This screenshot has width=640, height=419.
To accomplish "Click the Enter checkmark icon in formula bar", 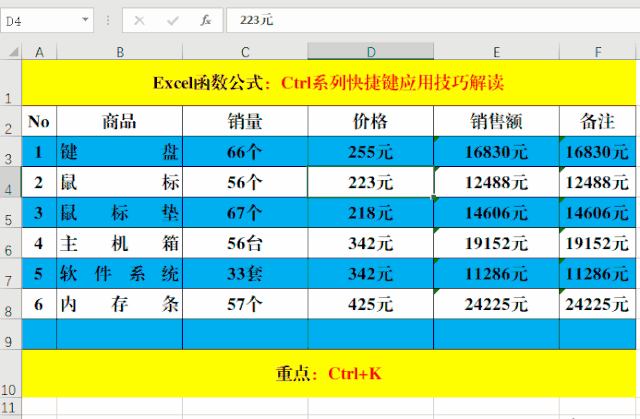I will (x=172, y=20).
